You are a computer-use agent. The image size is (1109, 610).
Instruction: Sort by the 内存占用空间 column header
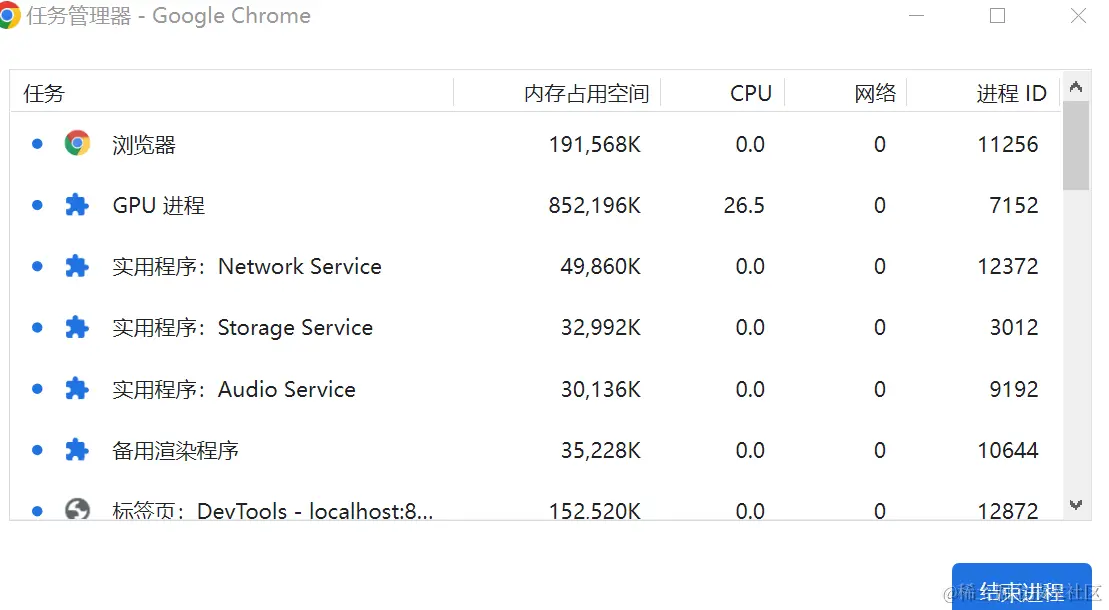click(x=586, y=93)
